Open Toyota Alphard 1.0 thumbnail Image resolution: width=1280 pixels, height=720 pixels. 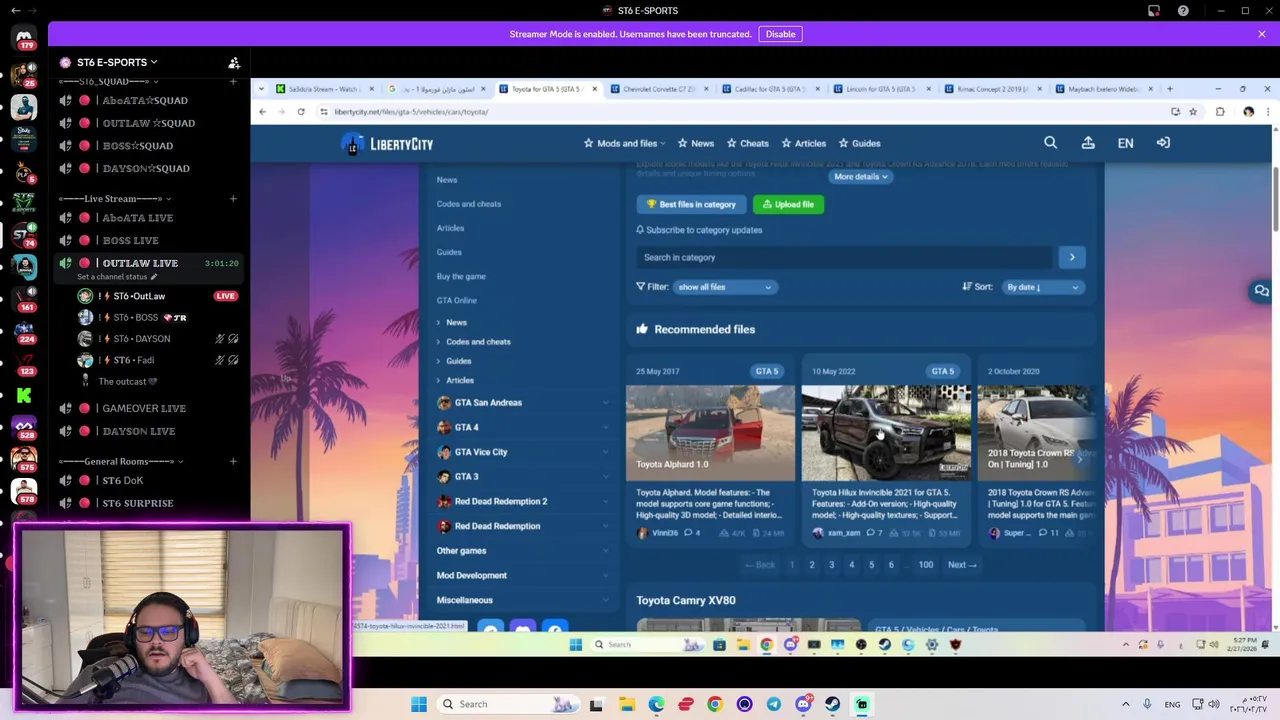point(710,433)
